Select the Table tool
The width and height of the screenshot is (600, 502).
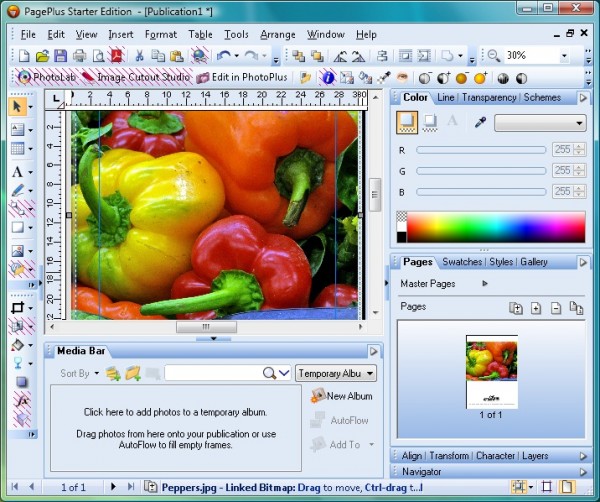(x=17, y=148)
